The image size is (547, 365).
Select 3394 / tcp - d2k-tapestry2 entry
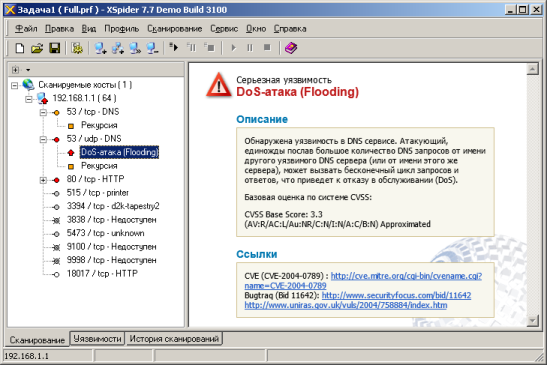tap(113, 206)
